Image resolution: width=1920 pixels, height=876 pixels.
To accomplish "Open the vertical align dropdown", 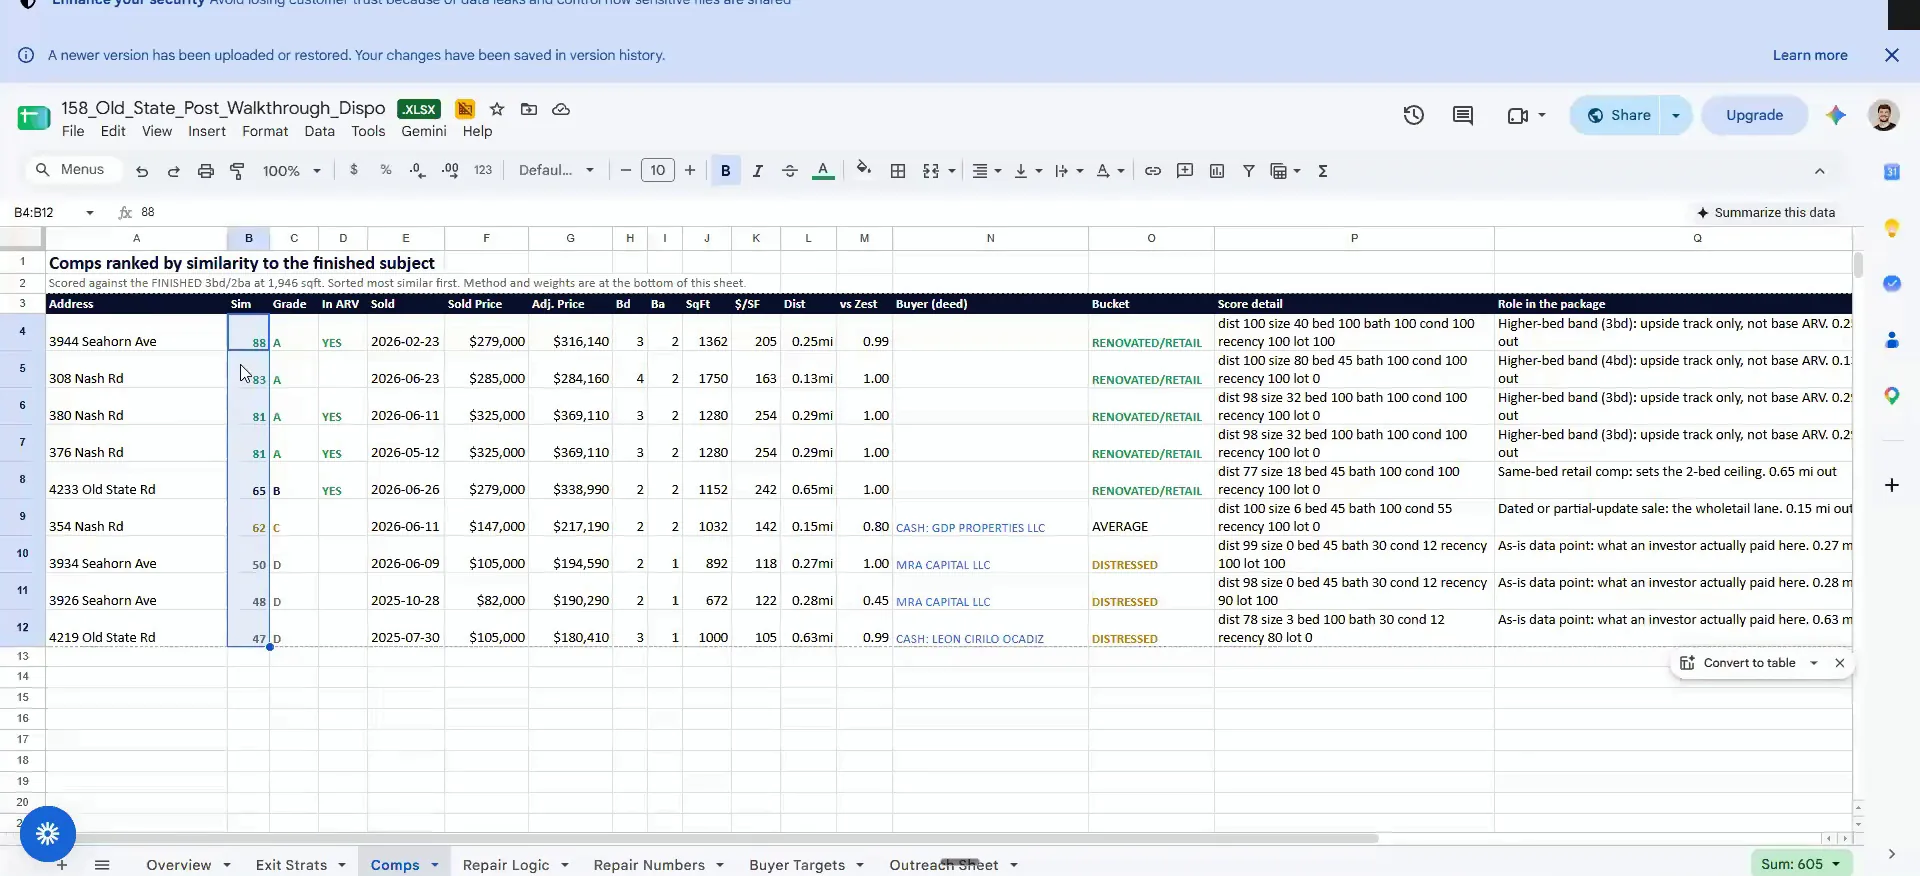I will point(1028,171).
